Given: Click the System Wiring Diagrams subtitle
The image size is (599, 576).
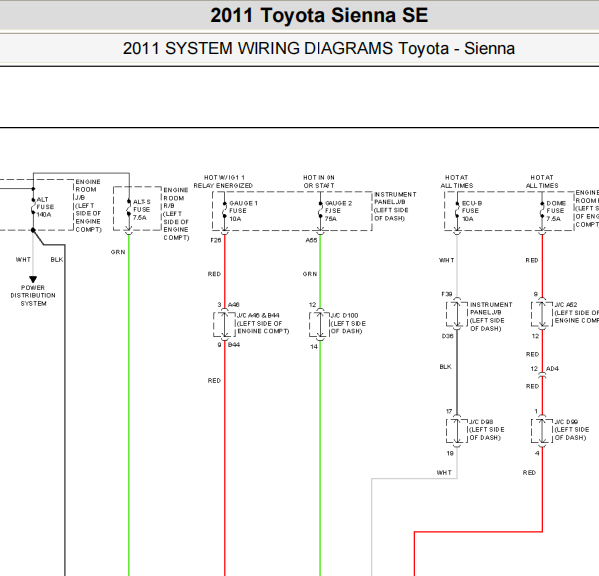Looking at the screenshot, I should (319, 49).
